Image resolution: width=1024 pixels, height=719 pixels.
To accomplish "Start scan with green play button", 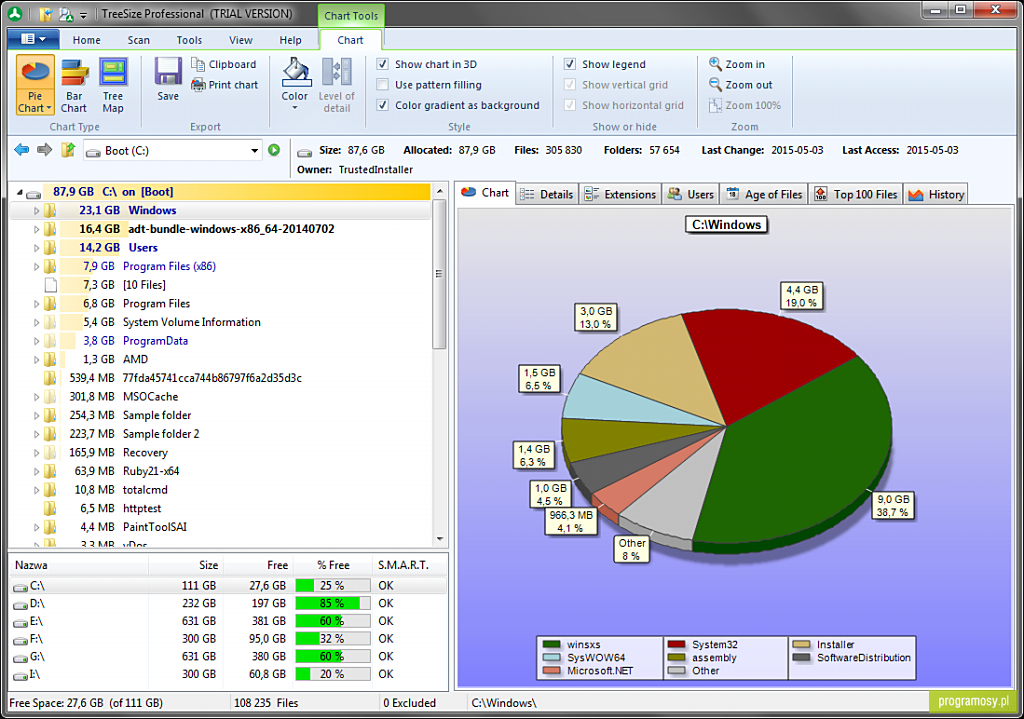I will pyautogui.click(x=274, y=150).
